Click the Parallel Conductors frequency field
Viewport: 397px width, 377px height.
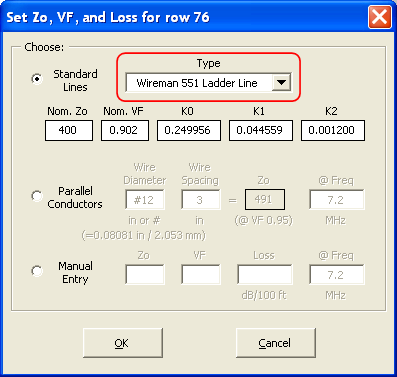click(337, 199)
